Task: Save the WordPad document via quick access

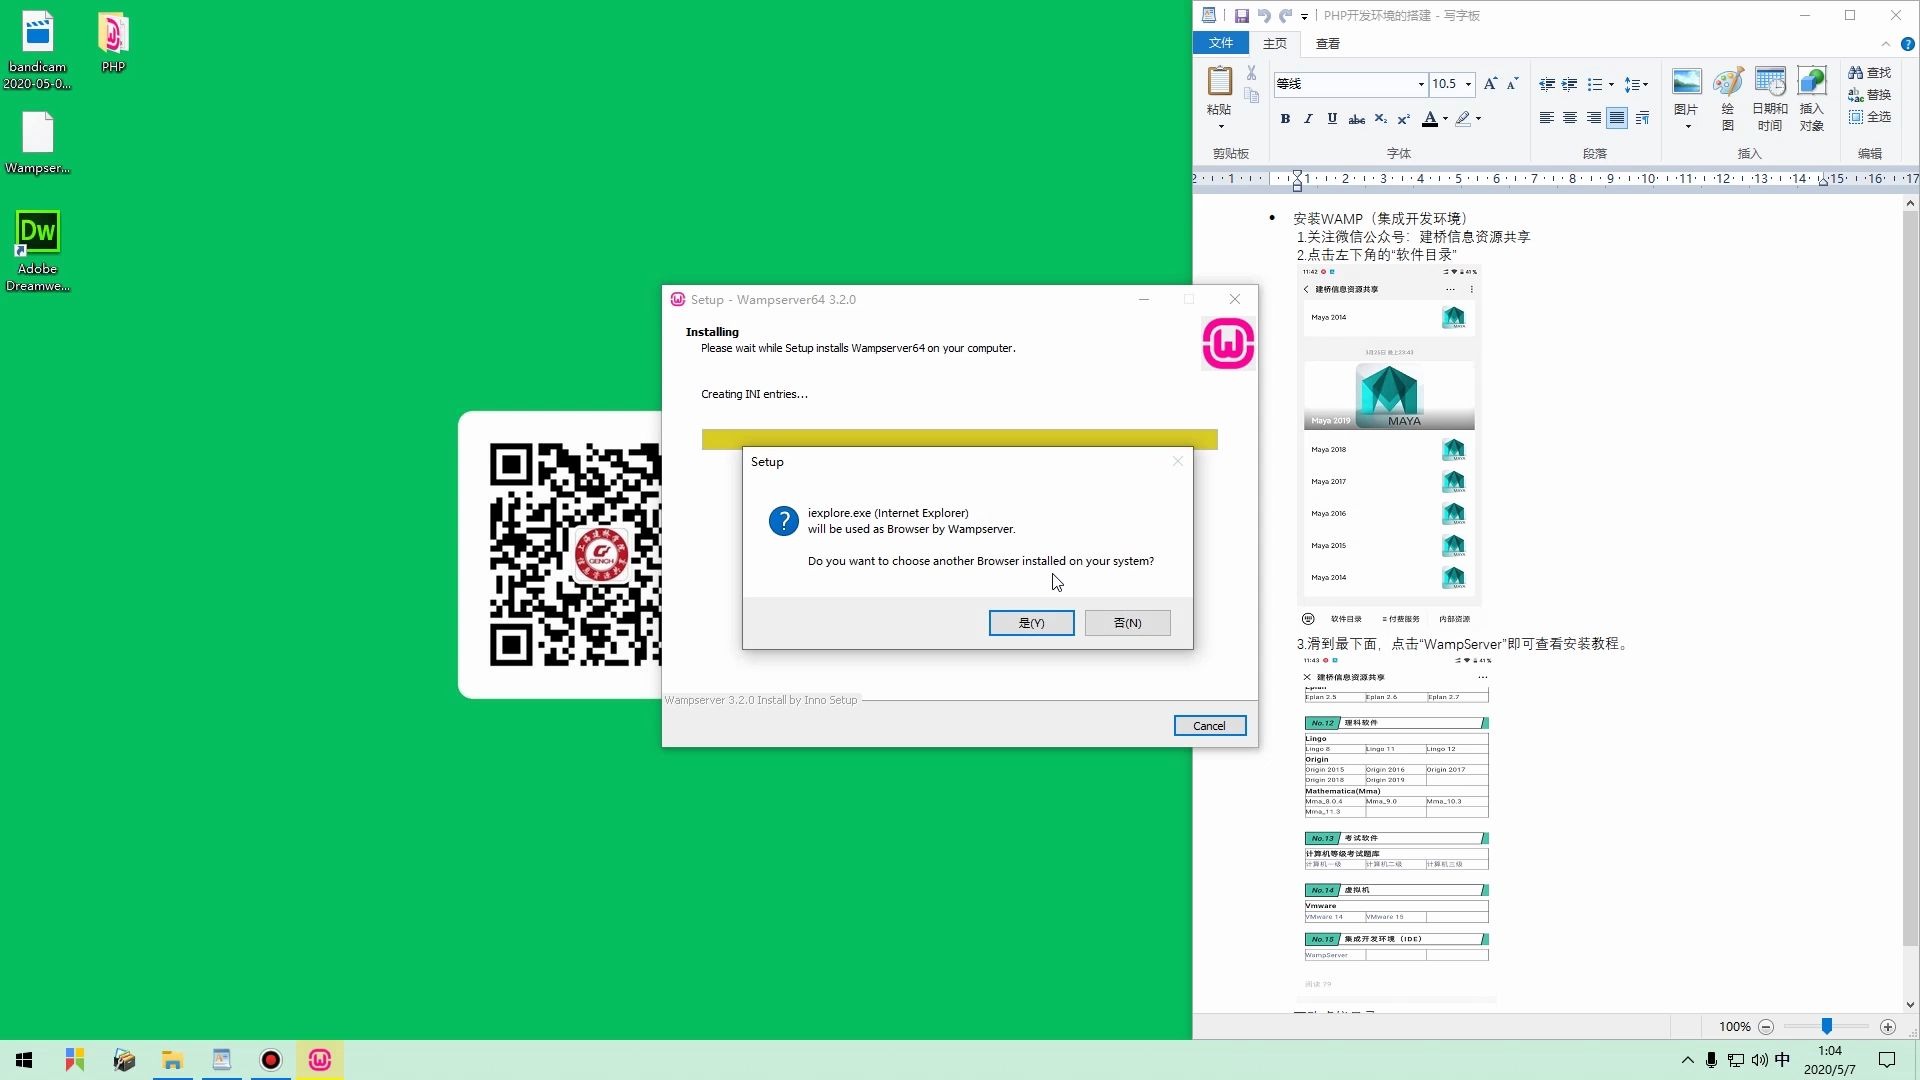Action: coord(1241,16)
